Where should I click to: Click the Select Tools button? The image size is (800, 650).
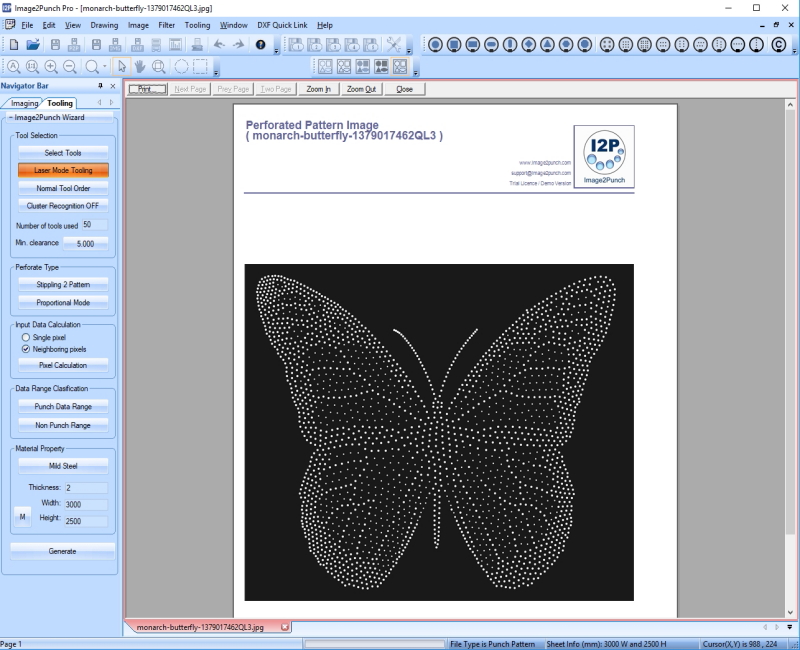point(63,153)
